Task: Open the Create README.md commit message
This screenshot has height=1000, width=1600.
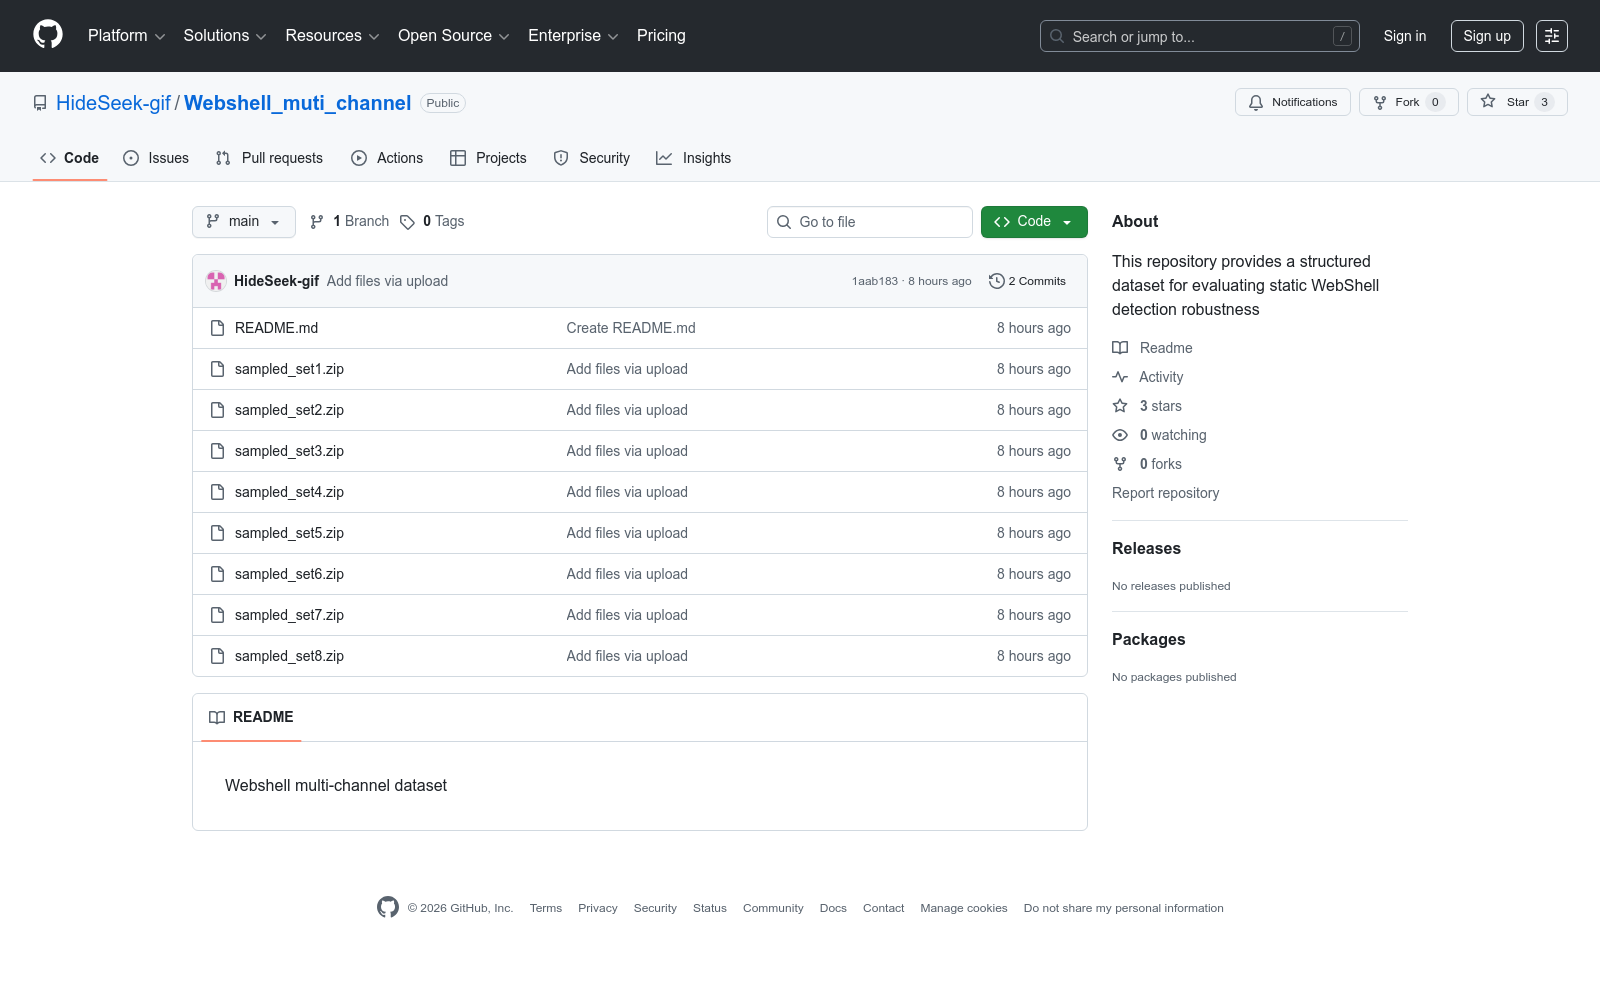Action: coord(631,328)
